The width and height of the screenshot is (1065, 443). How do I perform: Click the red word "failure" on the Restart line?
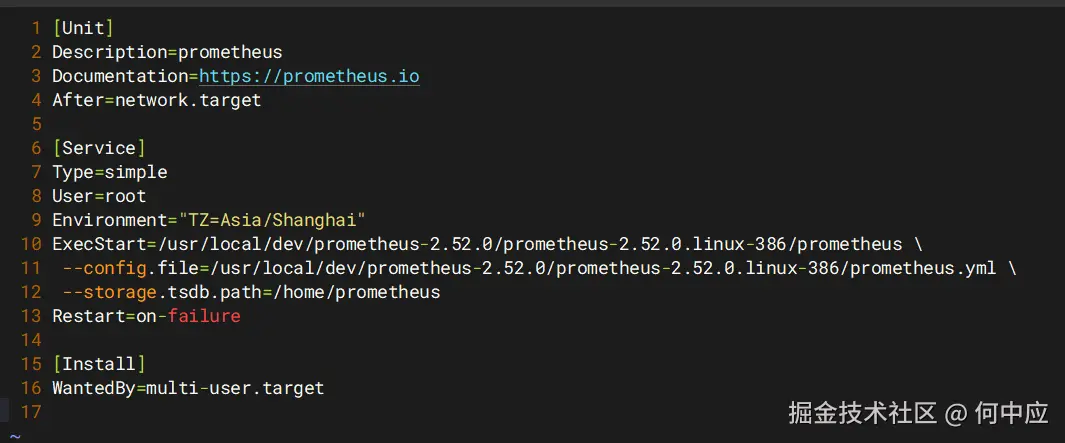tap(204, 316)
